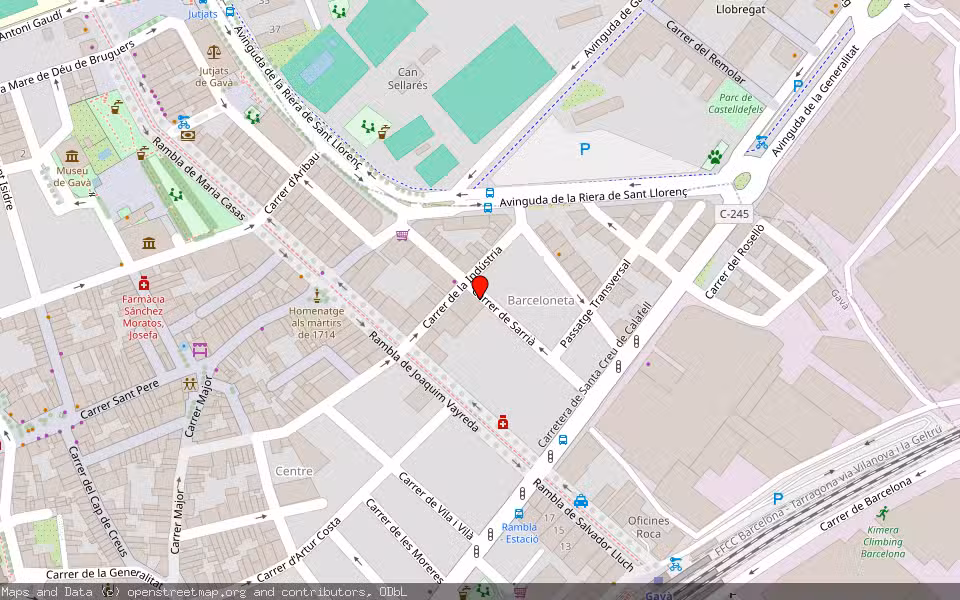Click the bus stop icon above Rambla - Estació
The height and width of the screenshot is (600, 960).
click(519, 514)
